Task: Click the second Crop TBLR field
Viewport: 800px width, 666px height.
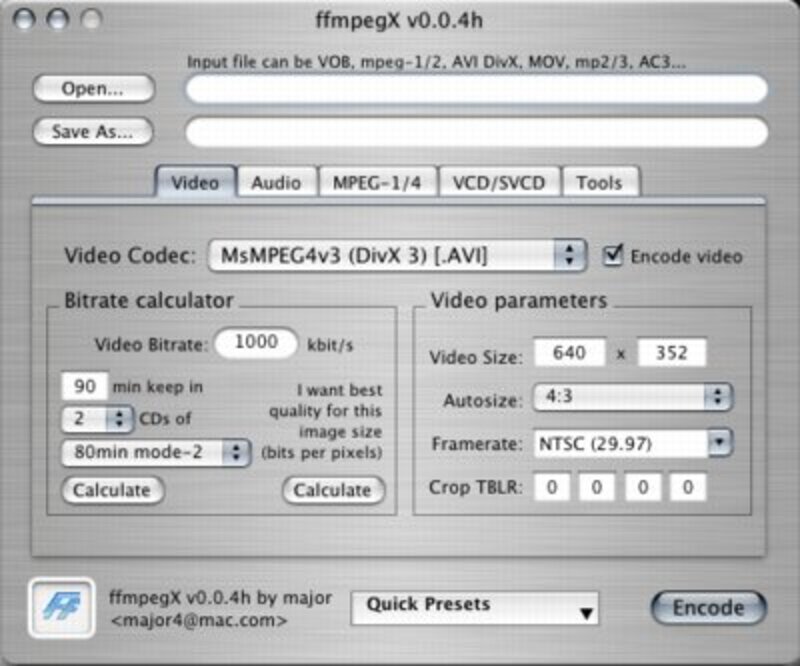Action: click(x=596, y=487)
